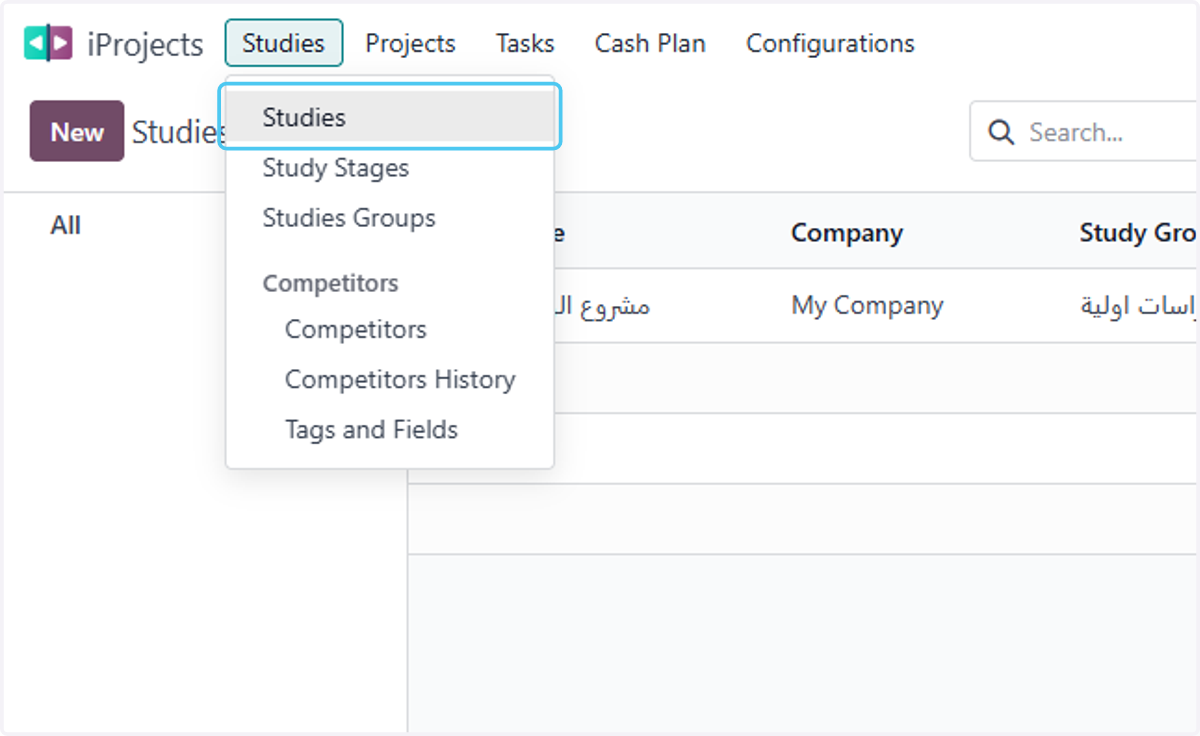This screenshot has height=736, width=1200.
Task: Open the Configurations menu
Action: [830, 44]
